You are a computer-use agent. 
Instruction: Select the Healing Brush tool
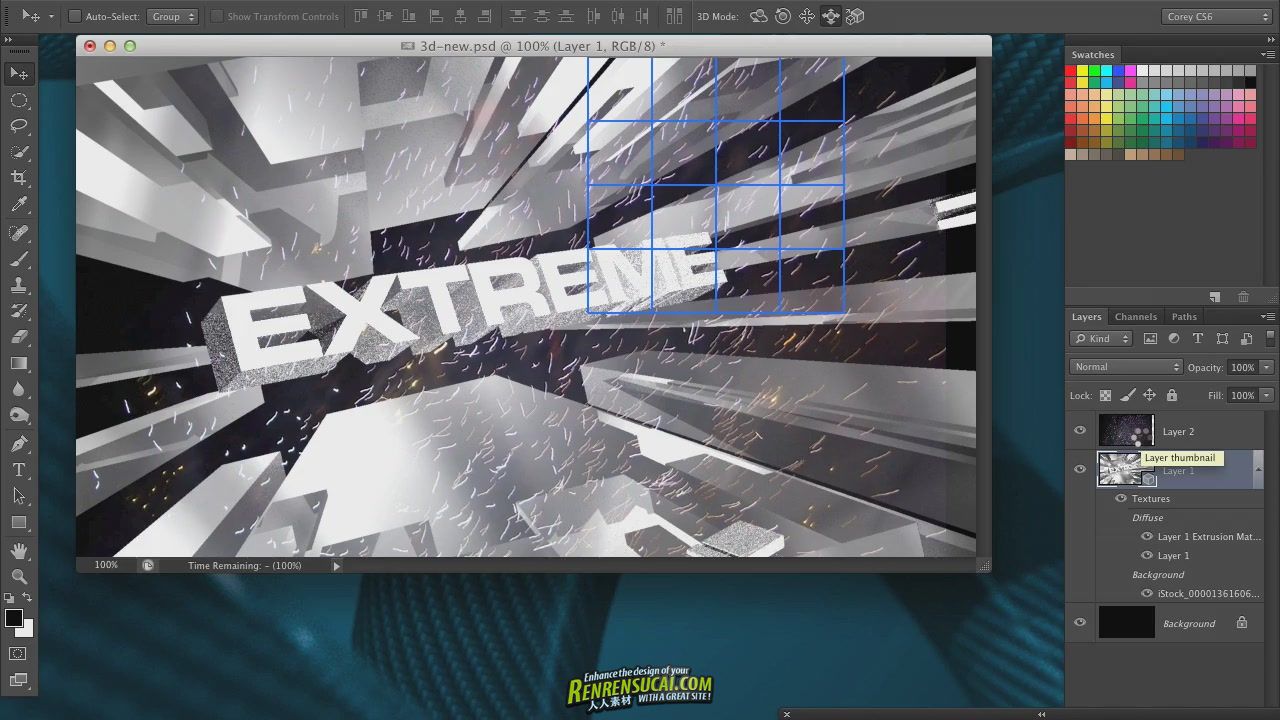(x=19, y=233)
